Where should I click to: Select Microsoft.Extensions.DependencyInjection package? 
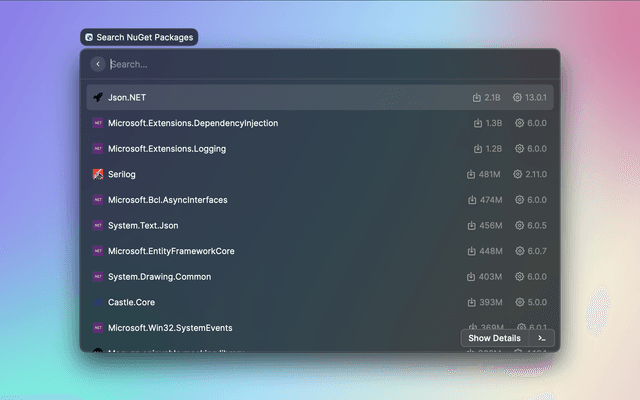click(193, 123)
